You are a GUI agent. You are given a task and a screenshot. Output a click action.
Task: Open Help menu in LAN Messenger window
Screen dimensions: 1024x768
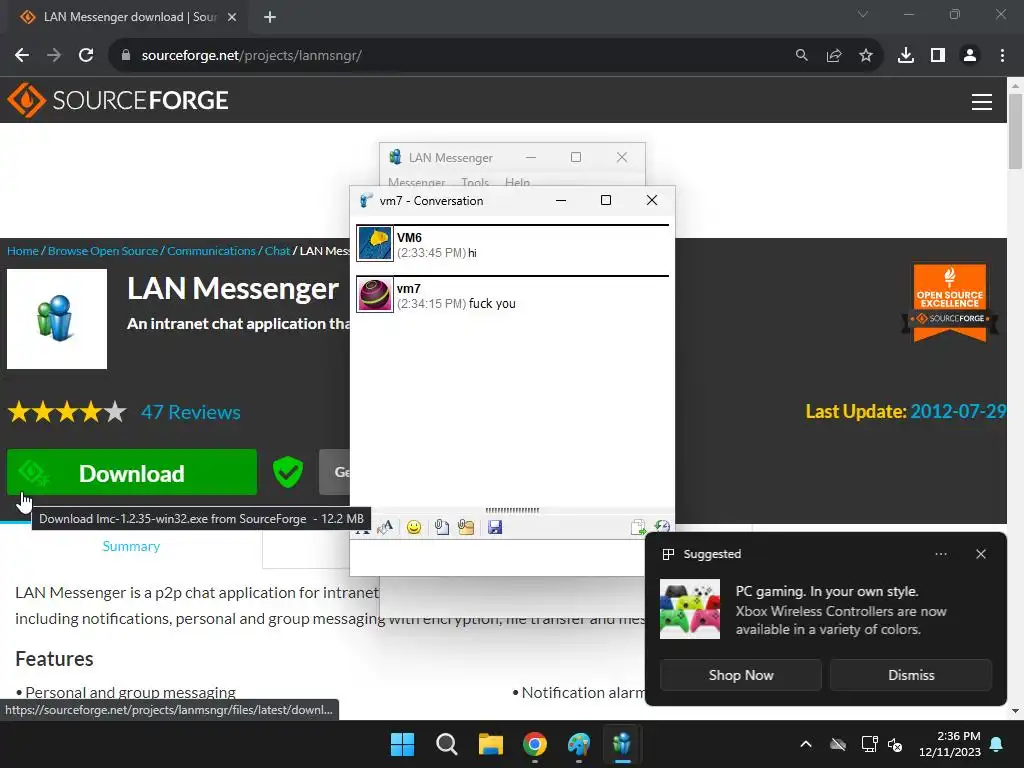[517, 182]
